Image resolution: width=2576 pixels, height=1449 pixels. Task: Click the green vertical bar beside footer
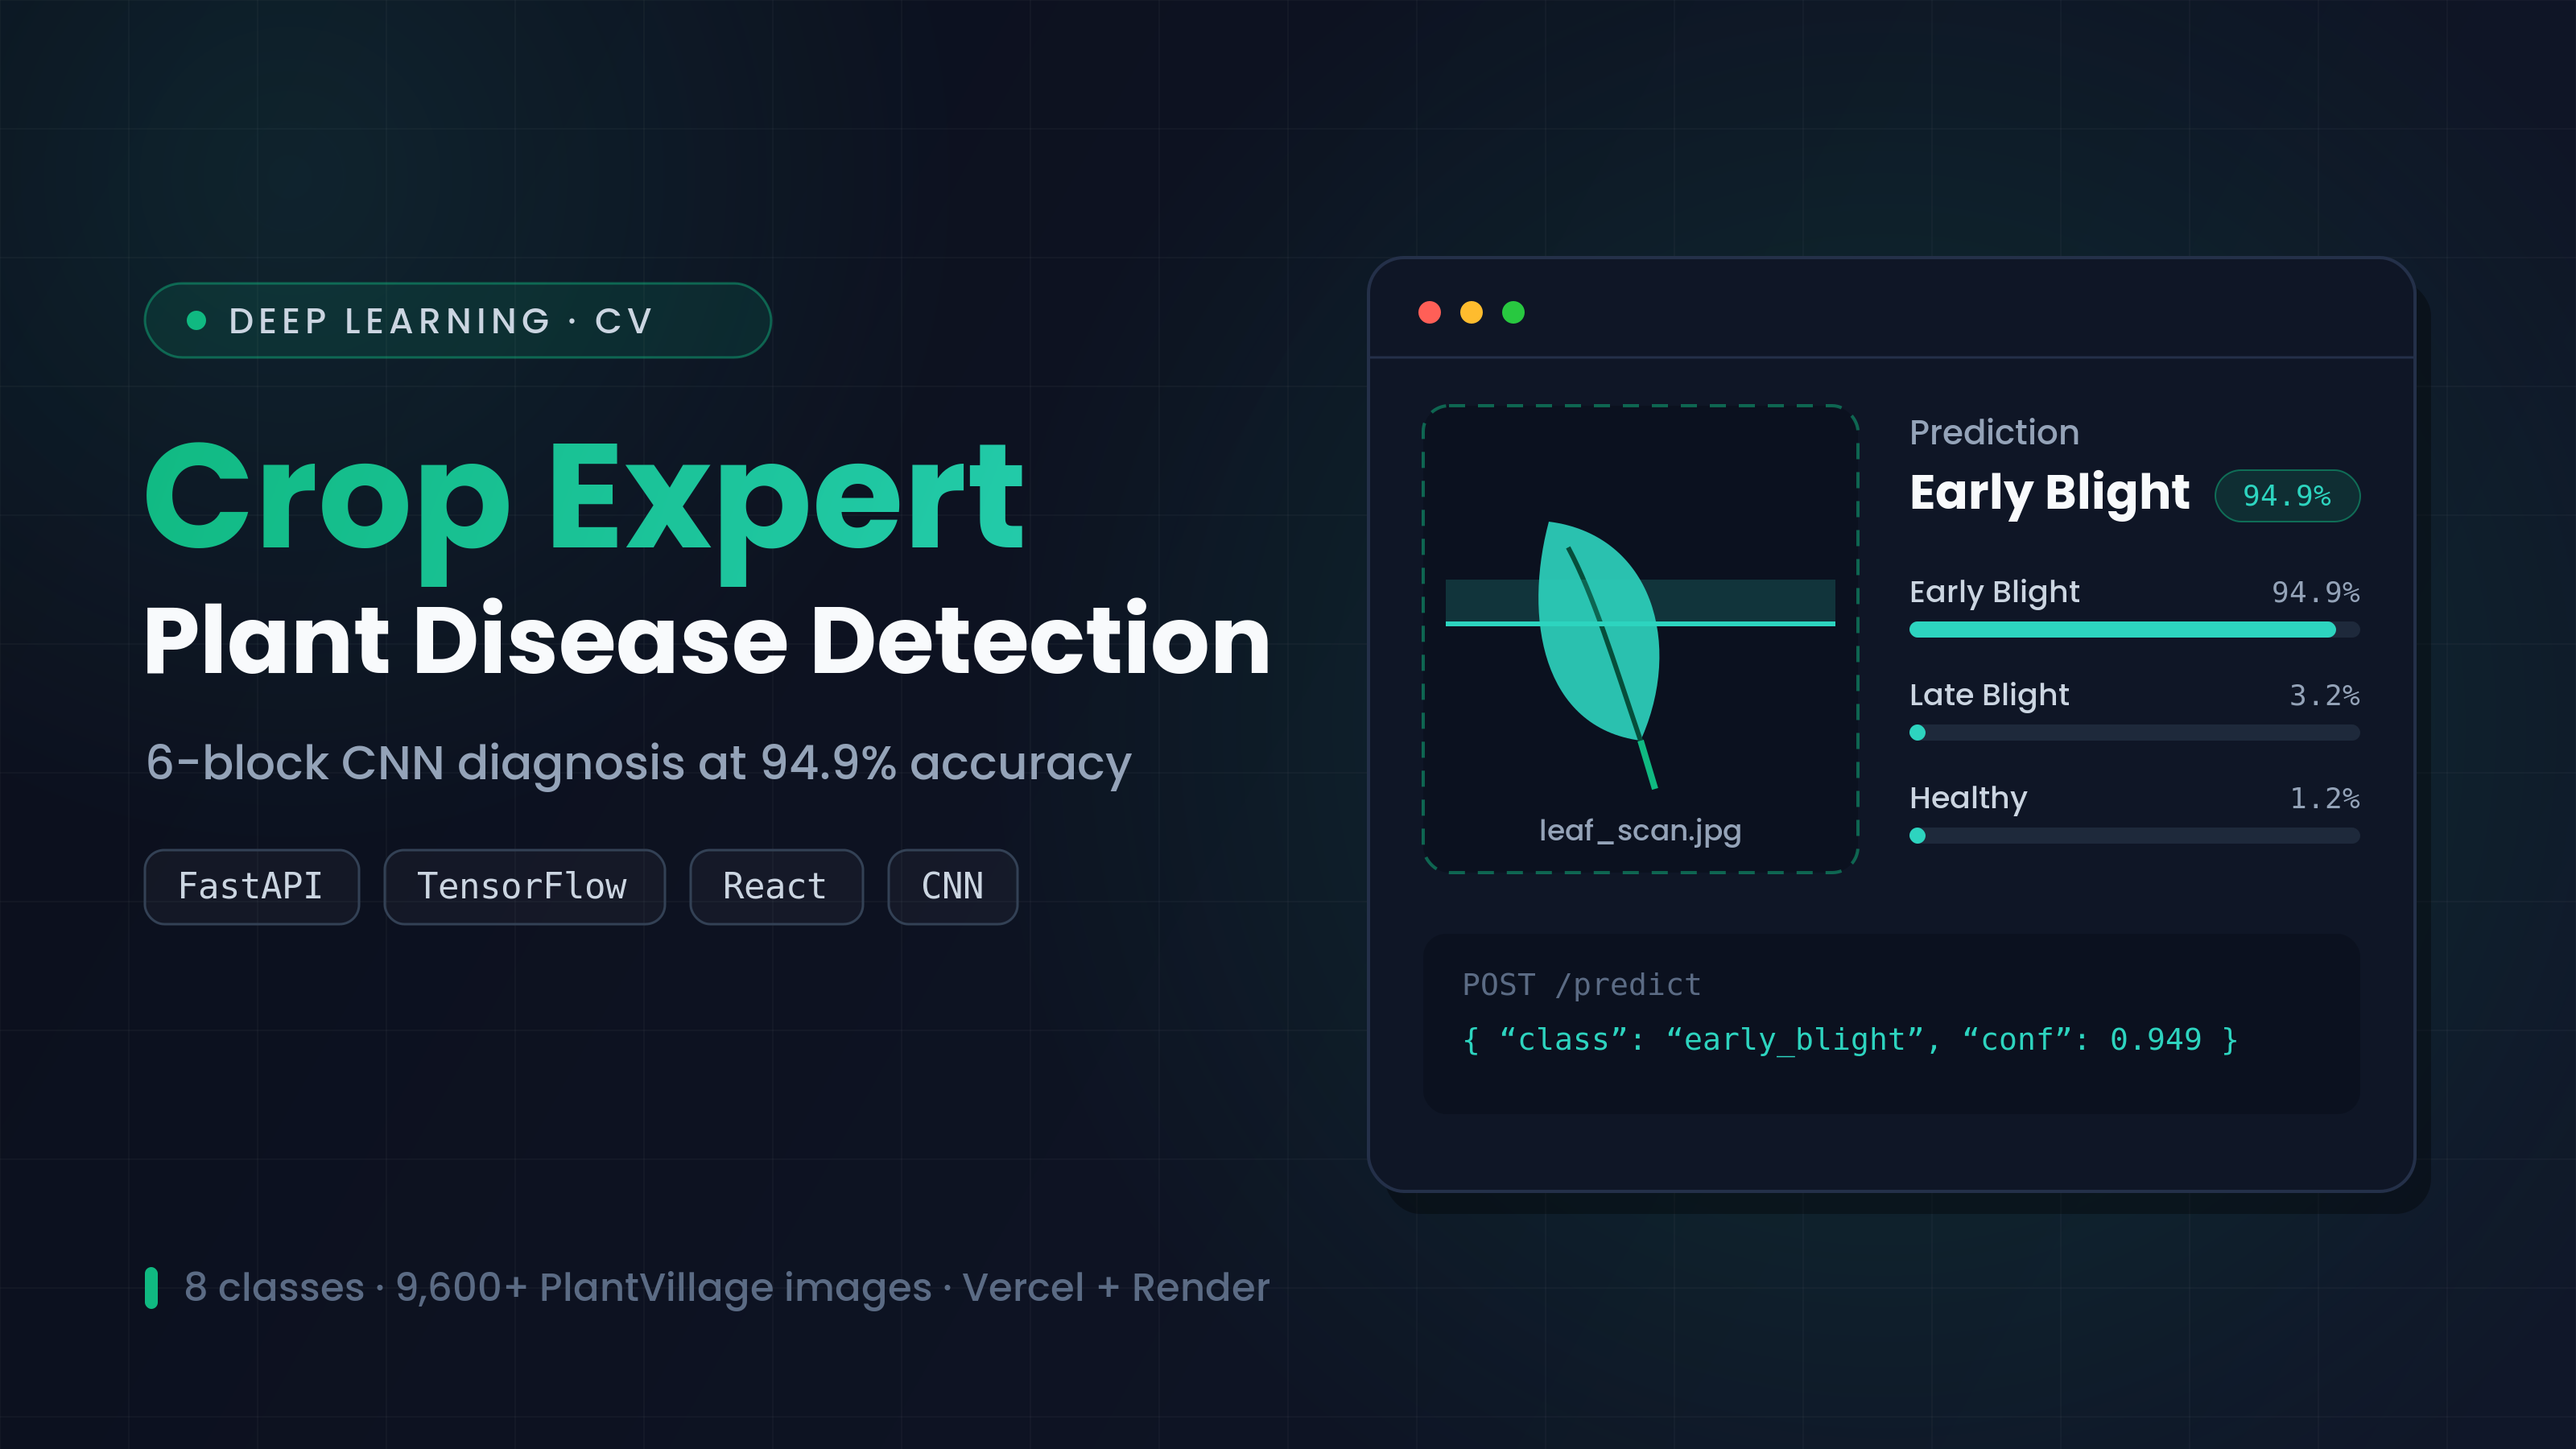[151, 1288]
